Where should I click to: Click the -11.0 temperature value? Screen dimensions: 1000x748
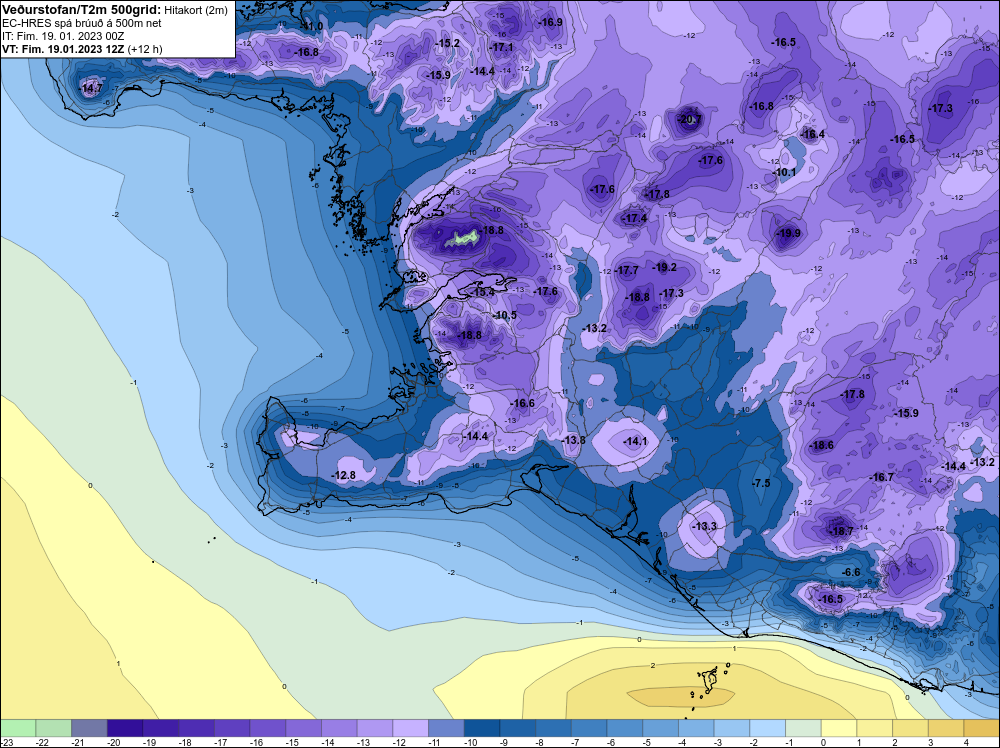(x=311, y=26)
